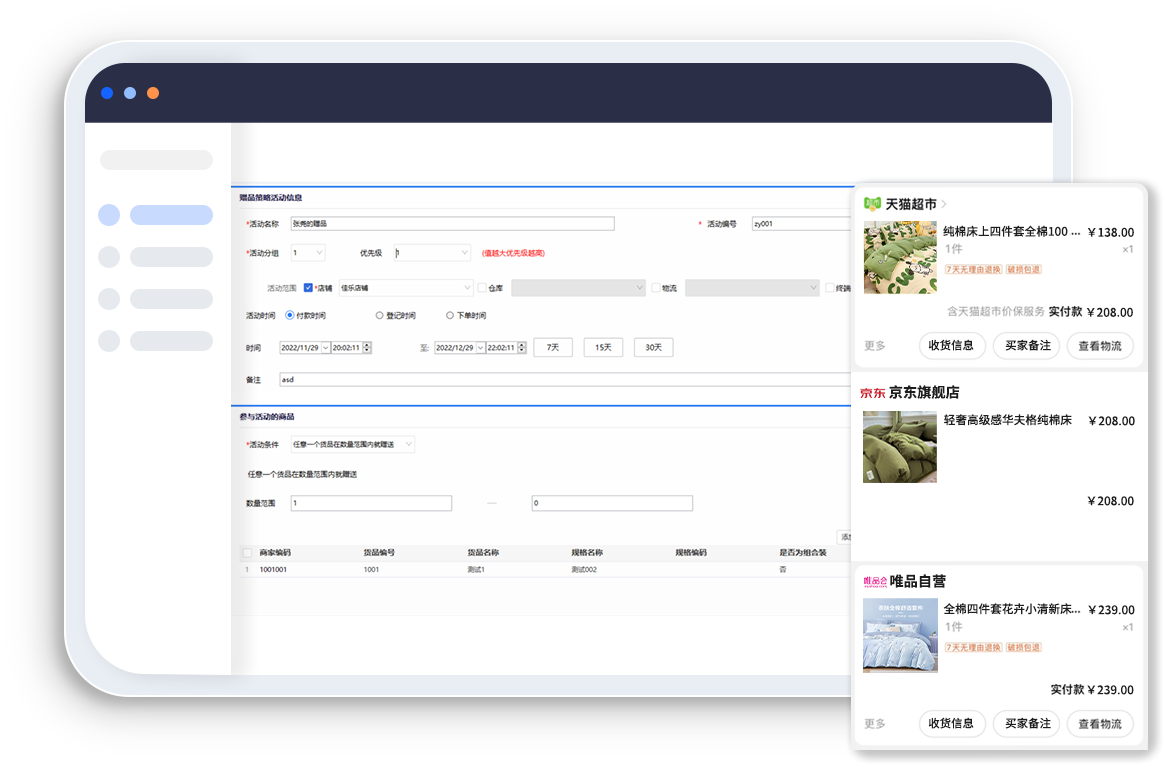Open the chevron arrow beside 天猫超市
This screenshot has width=1165, height=767.
point(944,204)
